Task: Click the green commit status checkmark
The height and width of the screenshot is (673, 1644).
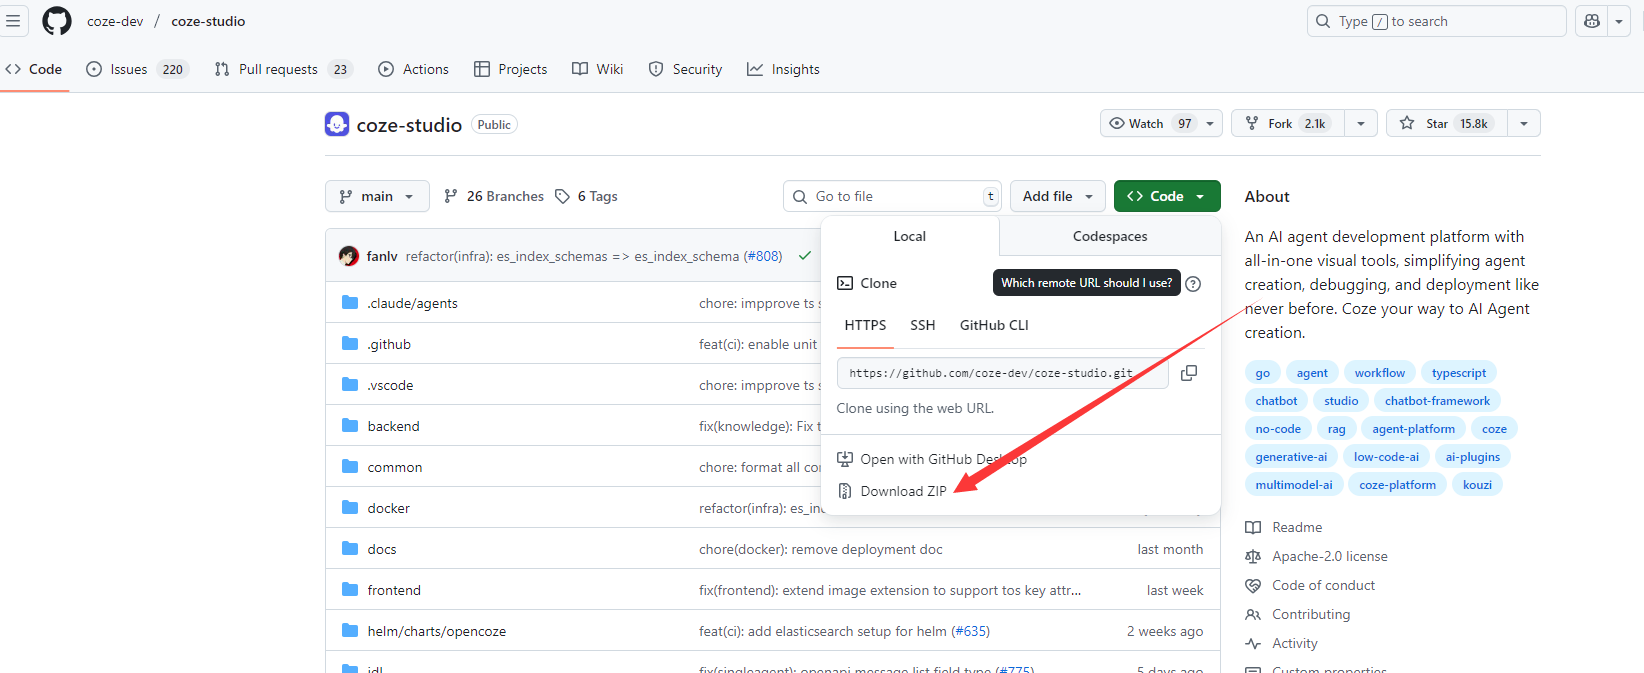Action: tap(805, 256)
